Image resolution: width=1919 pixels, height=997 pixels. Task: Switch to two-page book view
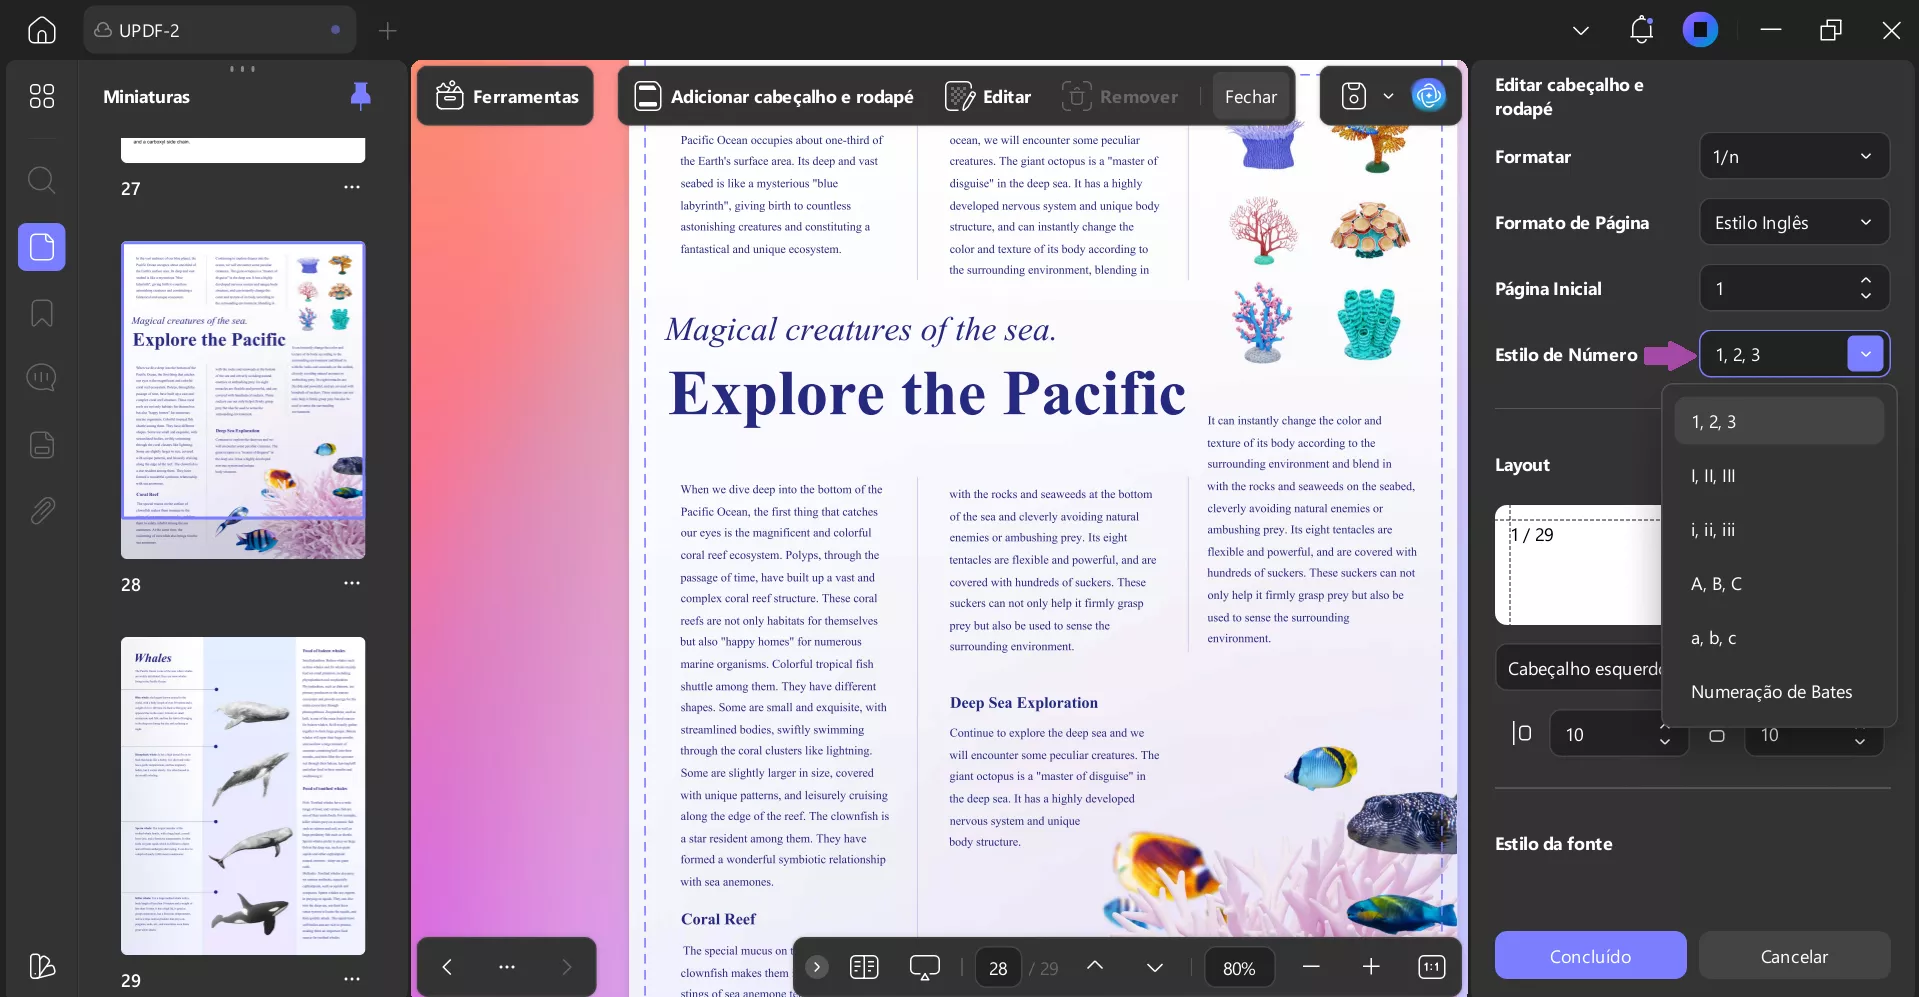click(x=864, y=967)
